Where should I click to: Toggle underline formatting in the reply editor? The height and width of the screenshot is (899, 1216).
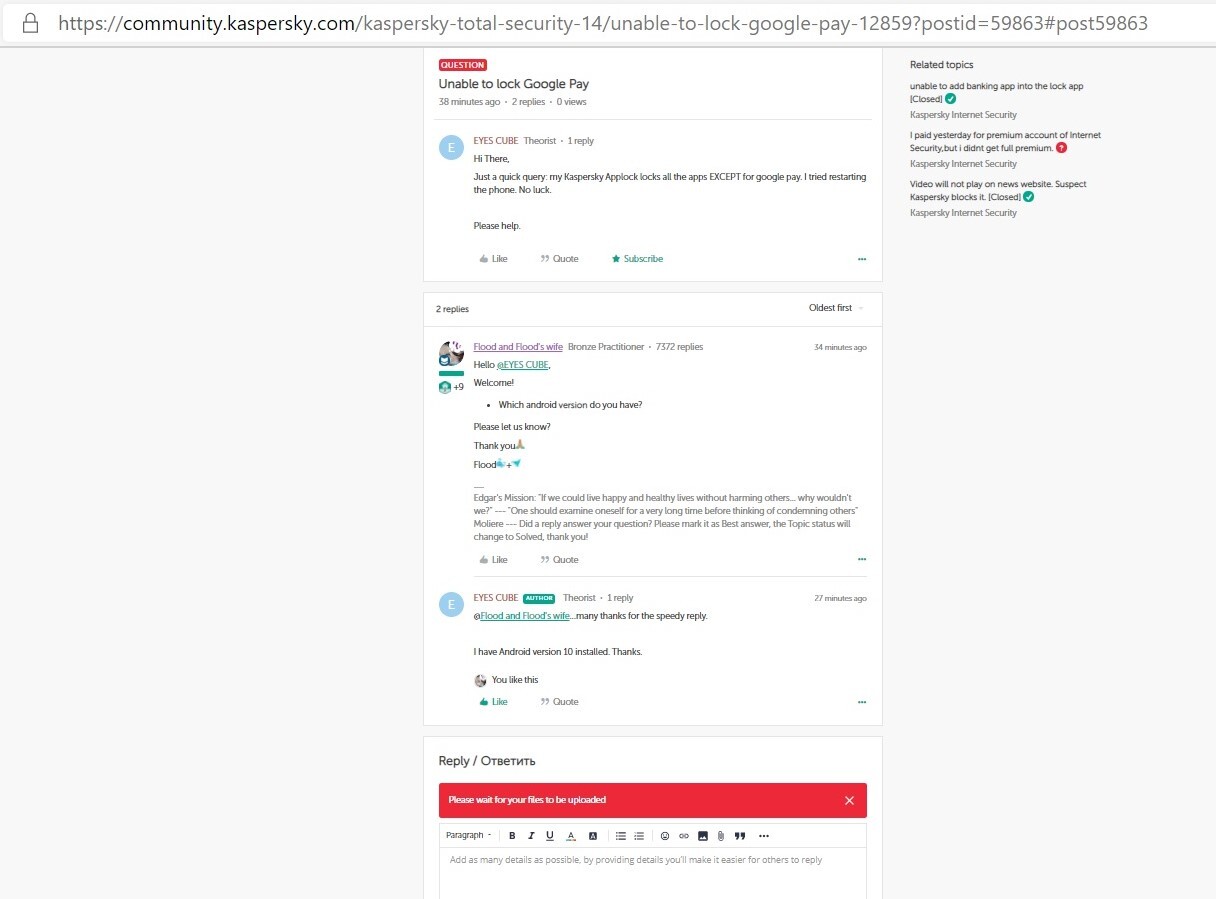click(550, 836)
